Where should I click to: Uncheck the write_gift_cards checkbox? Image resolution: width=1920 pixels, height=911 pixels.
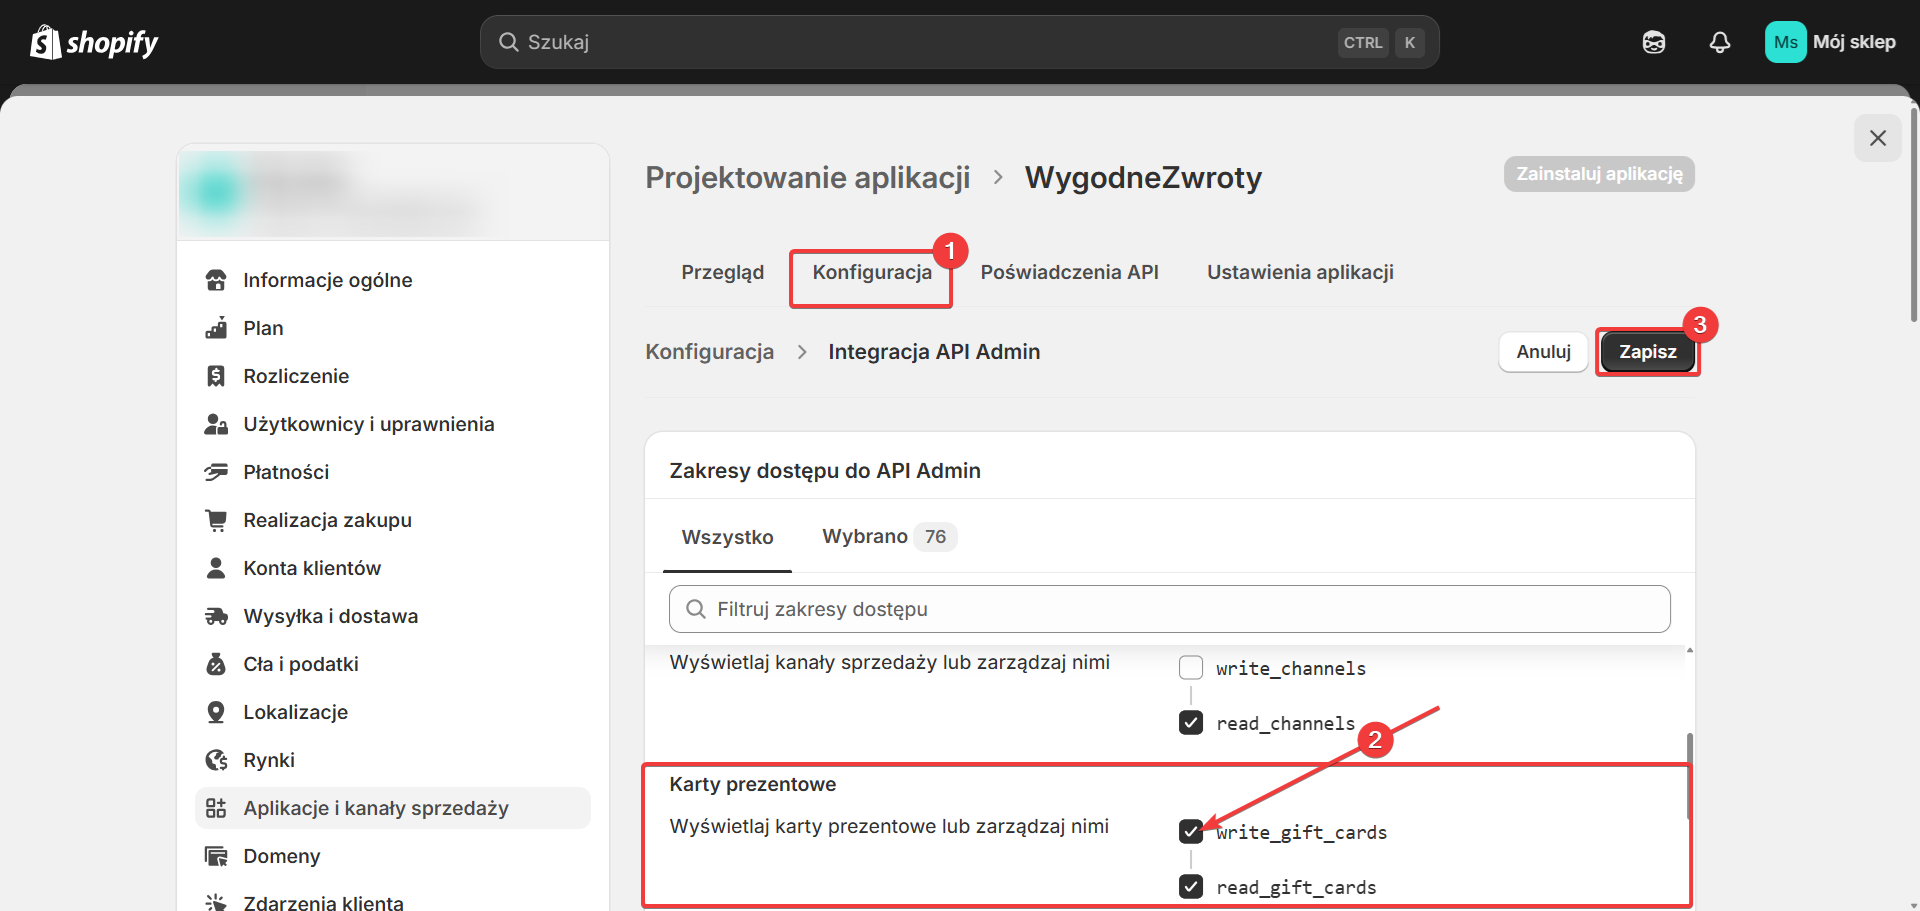pos(1191,832)
